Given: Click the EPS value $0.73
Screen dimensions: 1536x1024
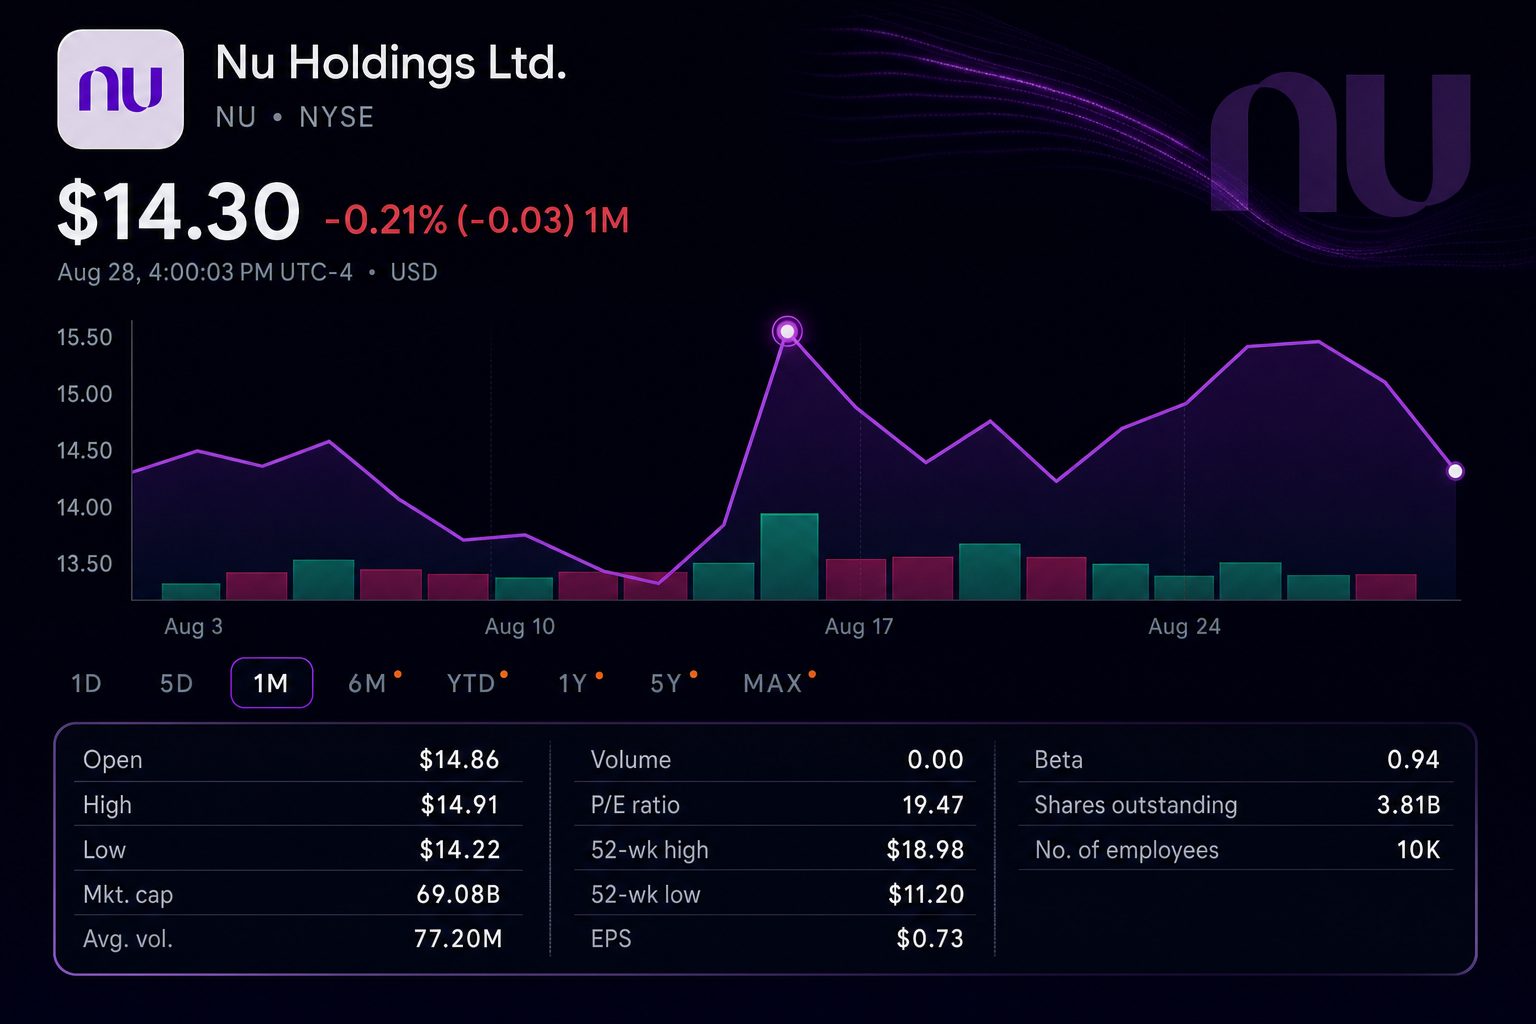Looking at the screenshot, I should pyautogui.click(x=930, y=939).
